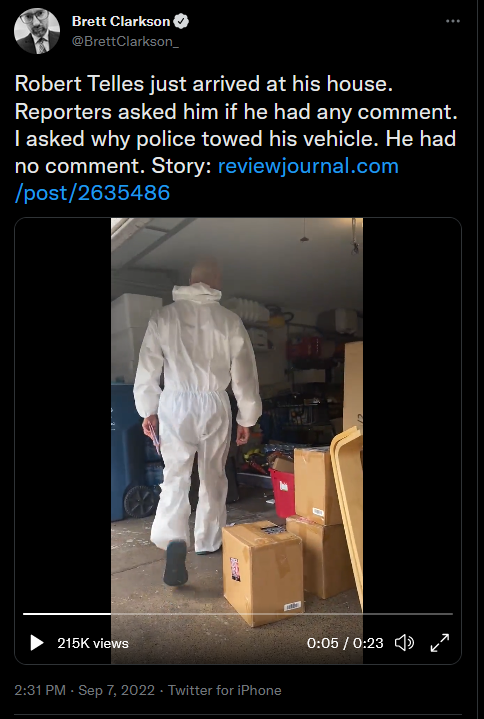This screenshot has height=719, width=484.
Task: Expand the video to fullscreen
Action: 440,643
